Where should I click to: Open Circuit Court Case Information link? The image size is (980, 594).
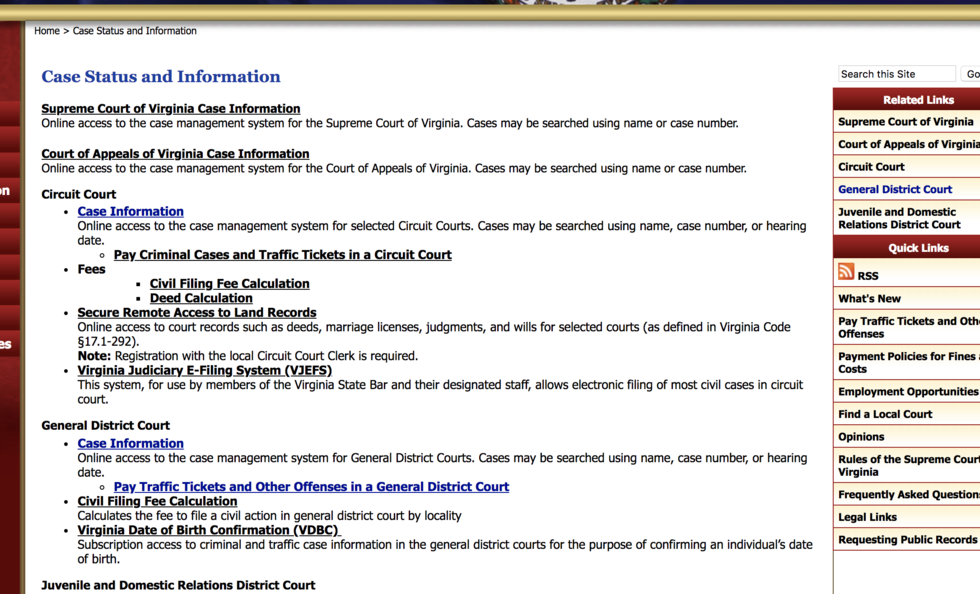[130, 212]
